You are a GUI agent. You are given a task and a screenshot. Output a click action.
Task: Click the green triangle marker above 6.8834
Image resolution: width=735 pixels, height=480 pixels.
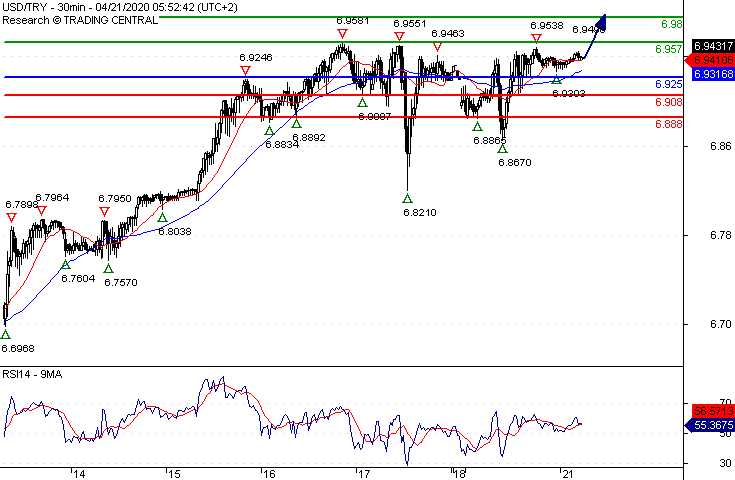click(x=269, y=130)
